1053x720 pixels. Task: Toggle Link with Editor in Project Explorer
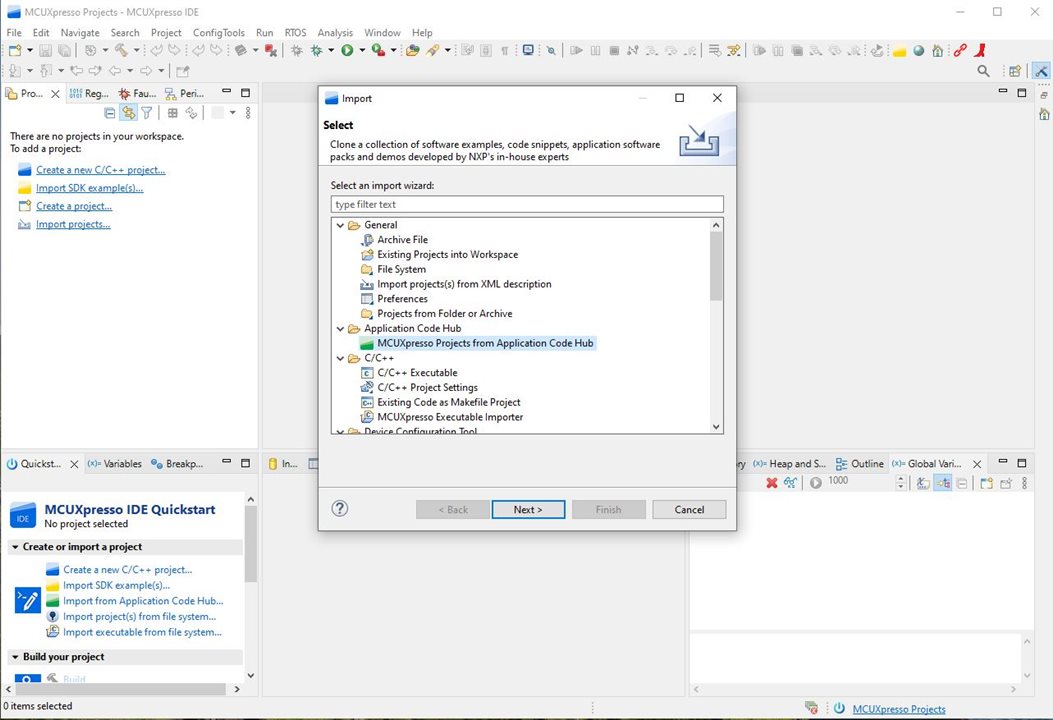coord(128,113)
